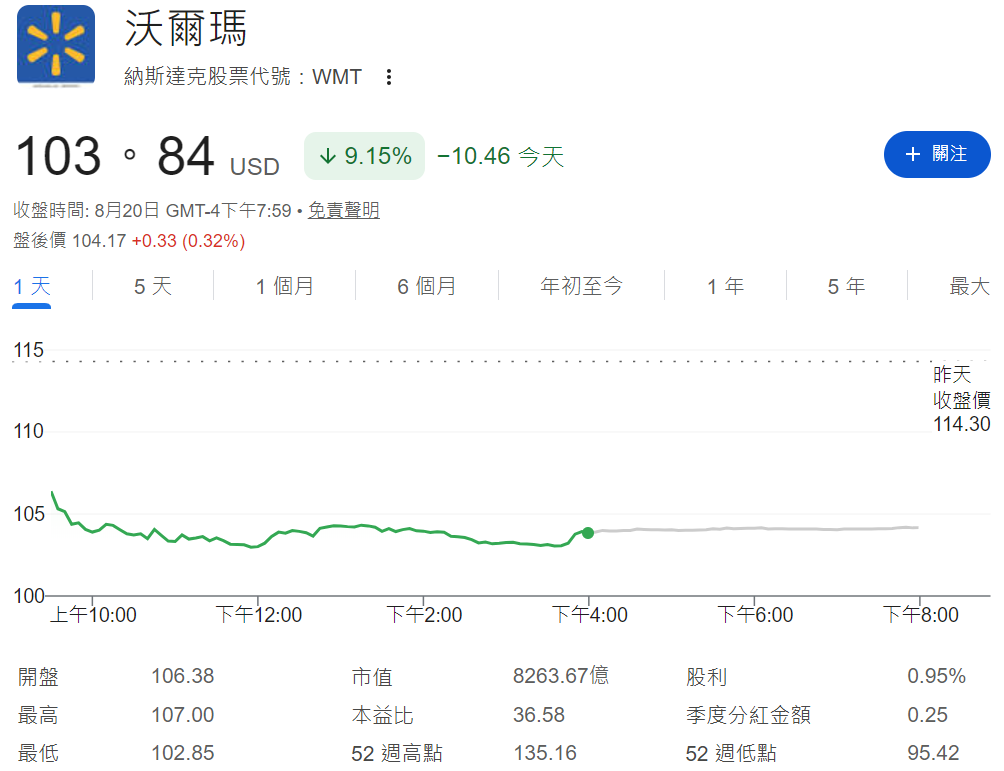Click the 上午10:00 time axis label
The width and height of the screenshot is (1004, 771).
click(x=93, y=615)
